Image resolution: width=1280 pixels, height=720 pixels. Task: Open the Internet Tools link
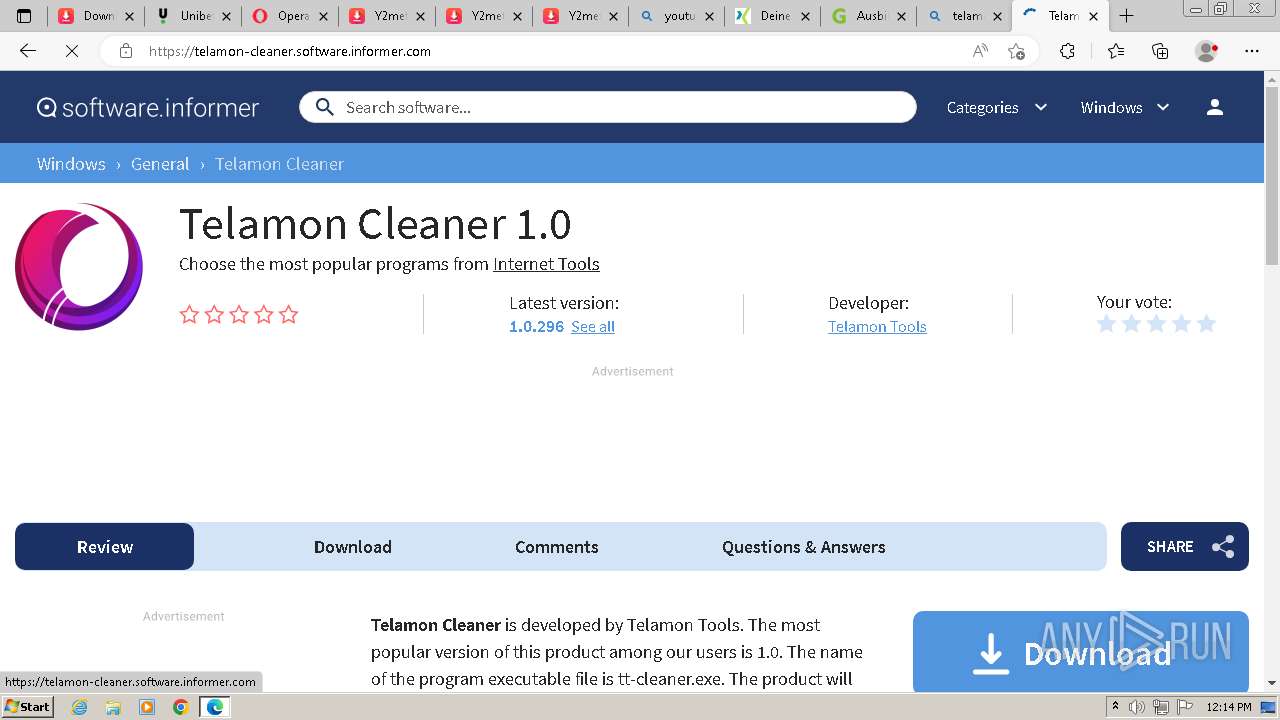coord(546,264)
